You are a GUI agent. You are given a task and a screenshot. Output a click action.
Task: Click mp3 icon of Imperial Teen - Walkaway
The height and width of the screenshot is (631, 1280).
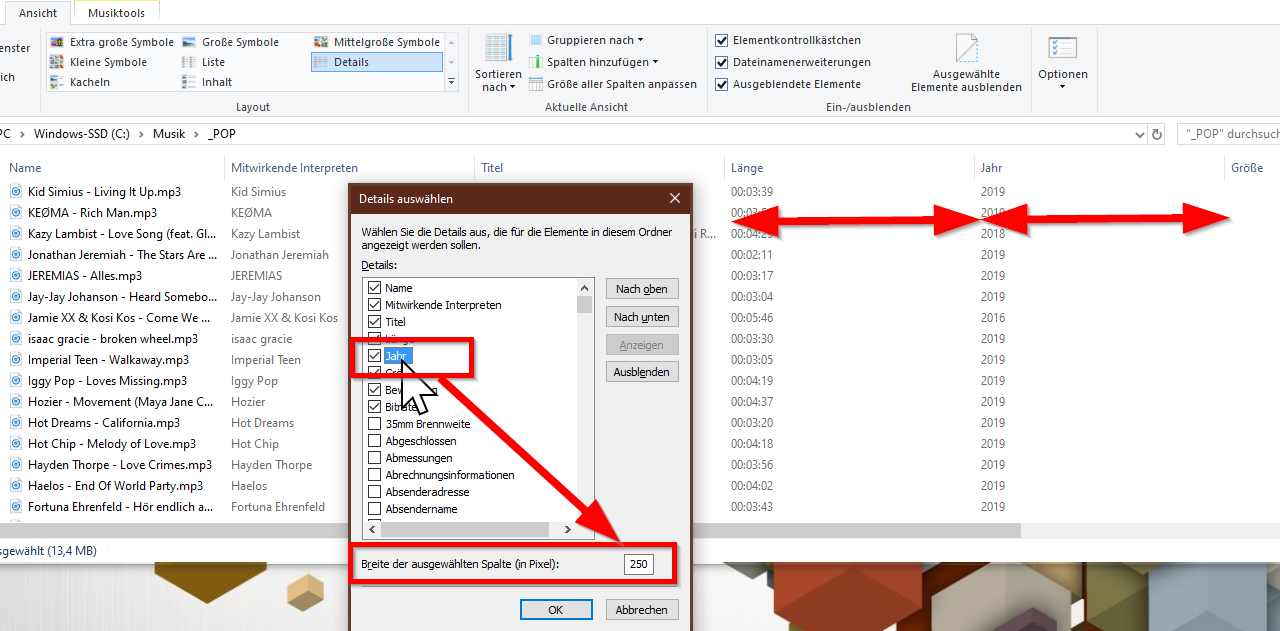16,359
